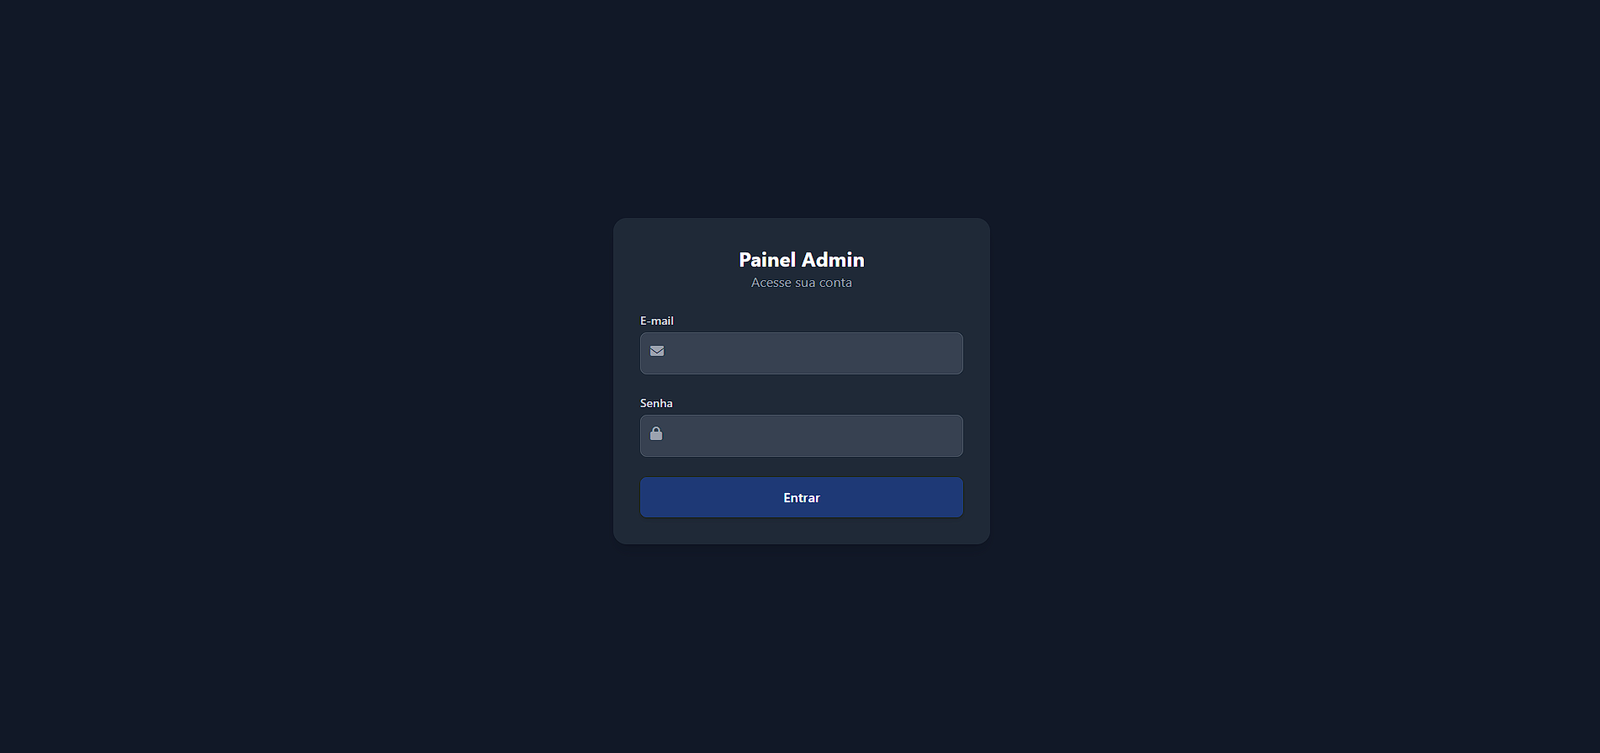Place cursor in the text box under Senha

click(810, 436)
